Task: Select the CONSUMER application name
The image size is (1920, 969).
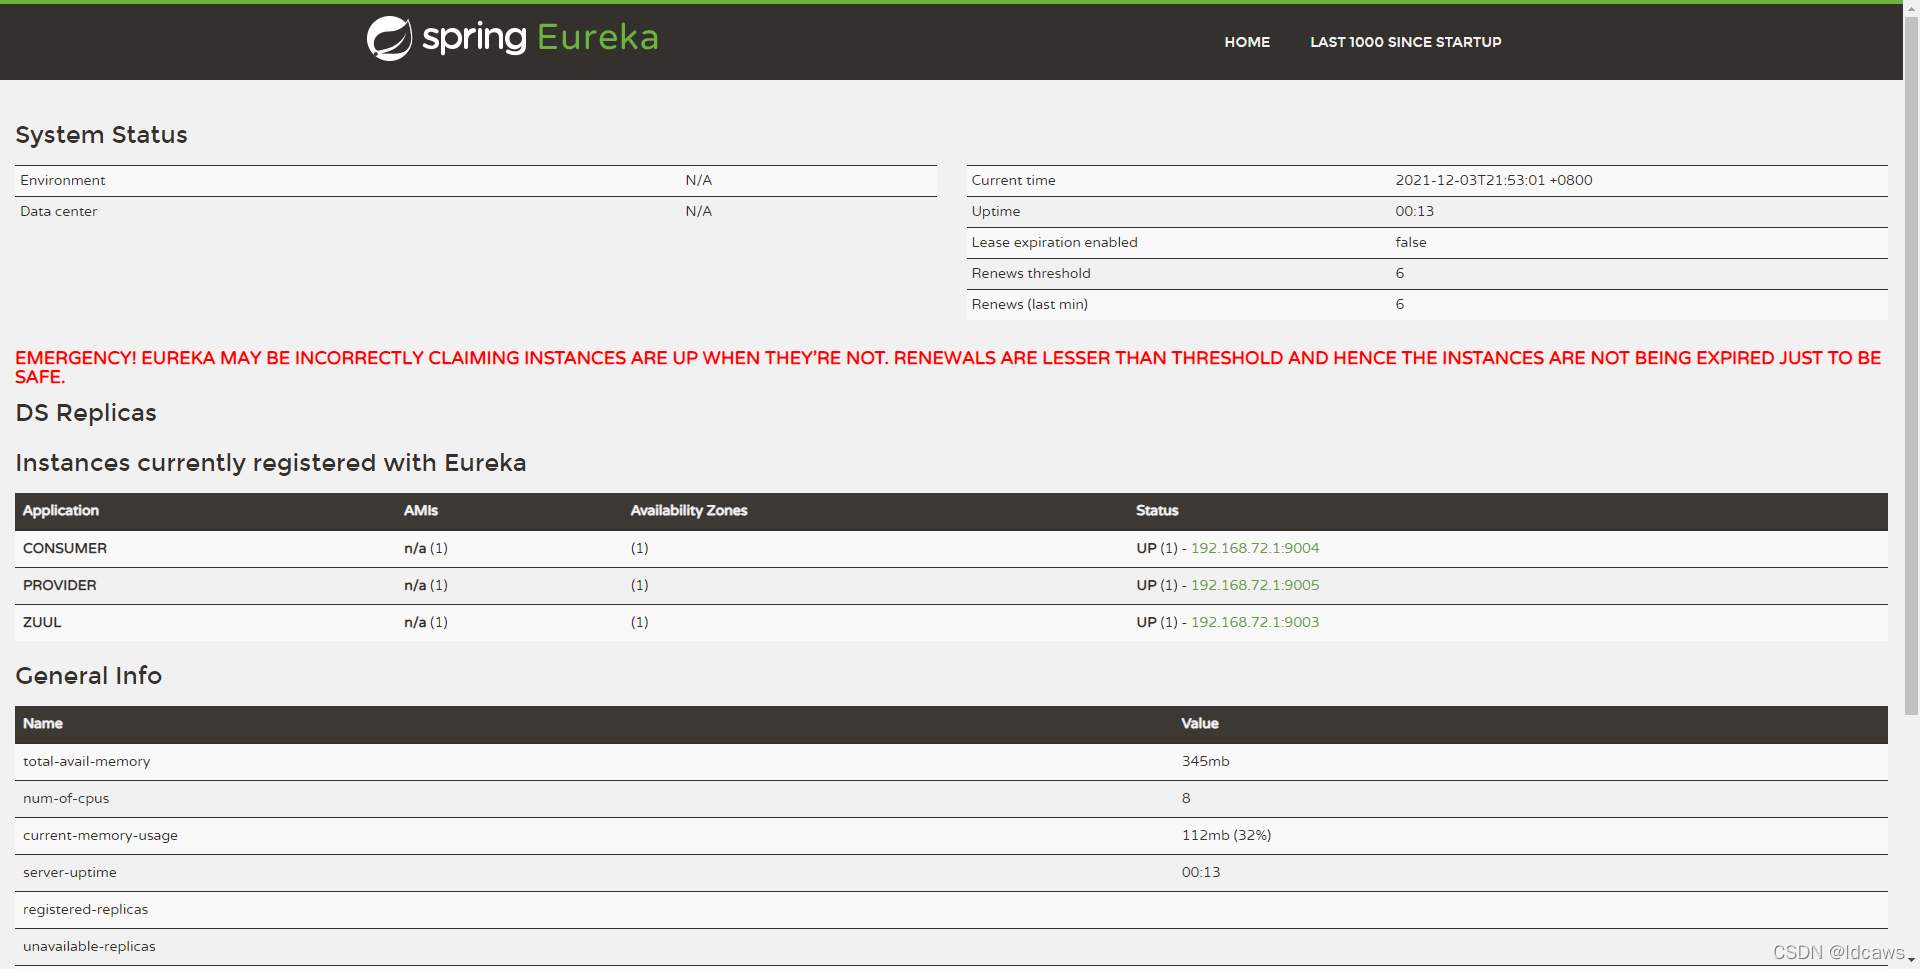Action: pyautogui.click(x=65, y=548)
